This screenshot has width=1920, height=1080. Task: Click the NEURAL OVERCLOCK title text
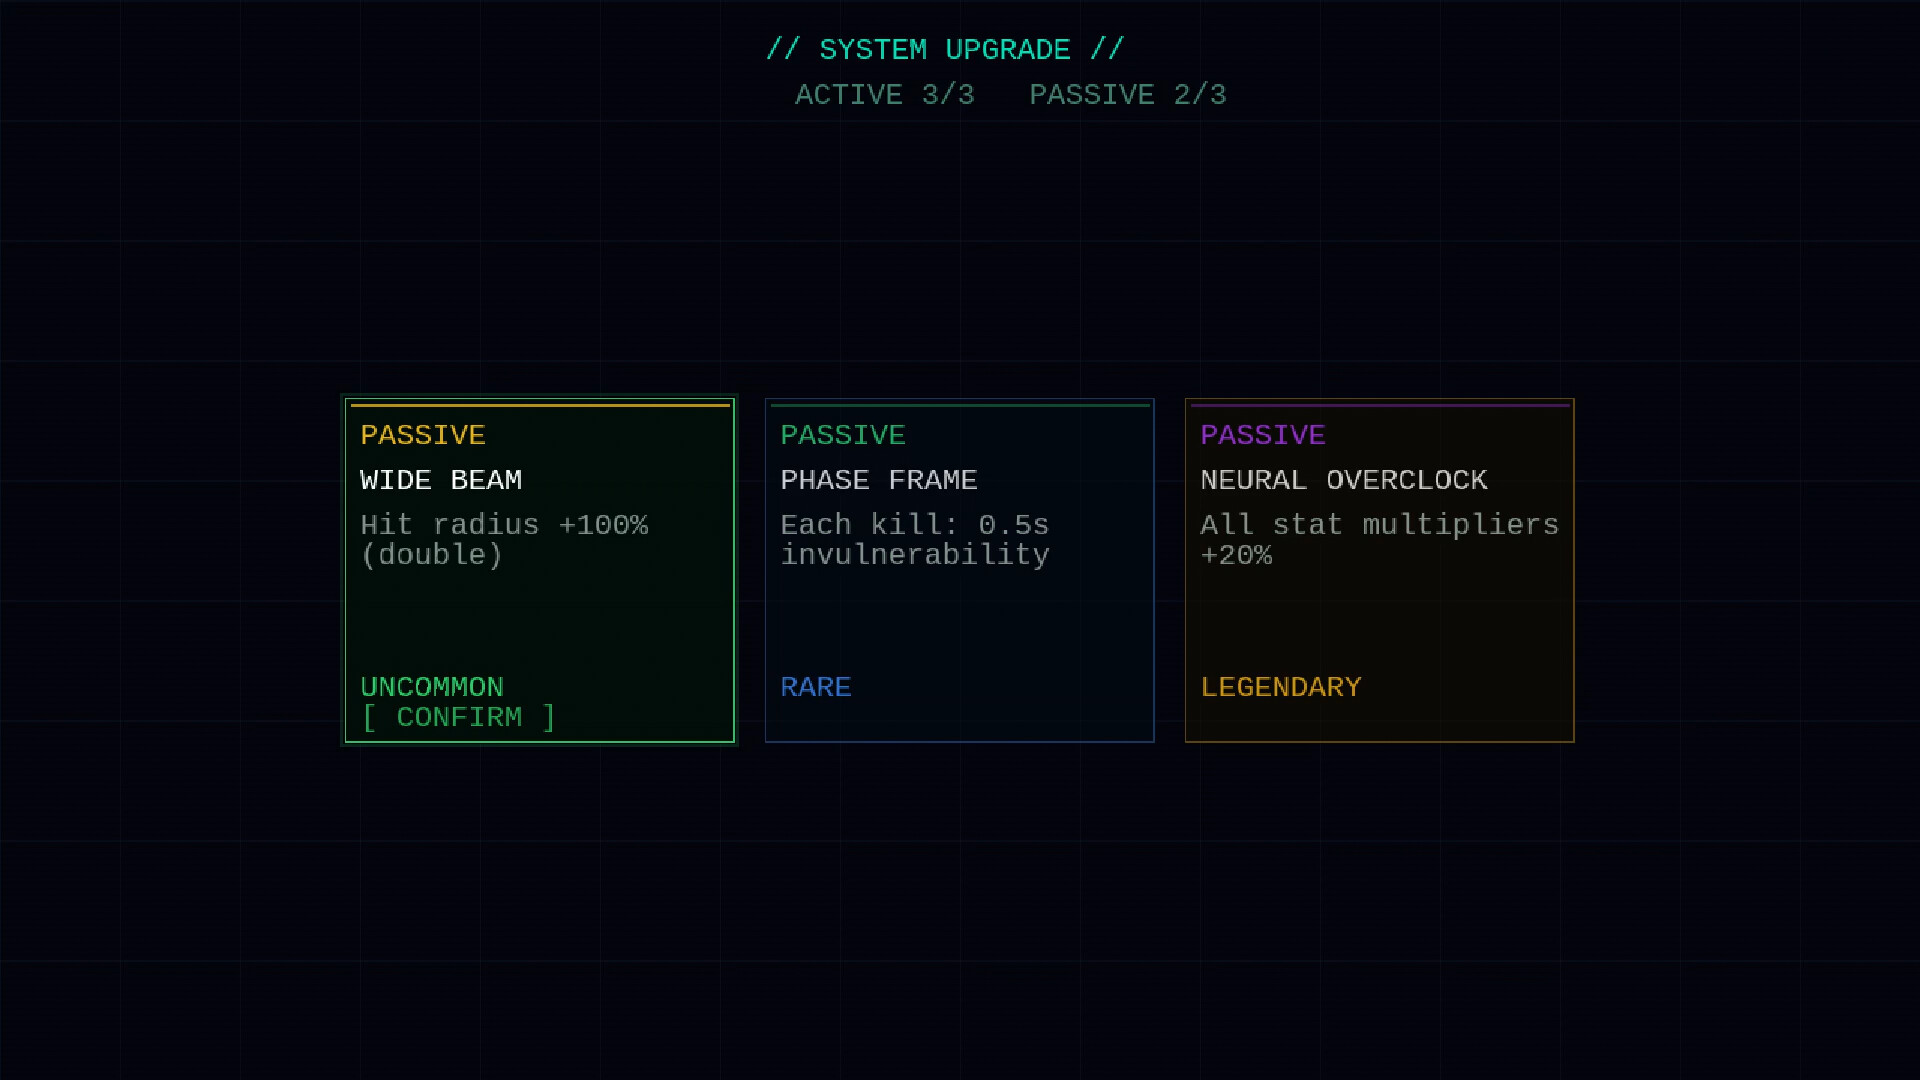coord(1344,480)
